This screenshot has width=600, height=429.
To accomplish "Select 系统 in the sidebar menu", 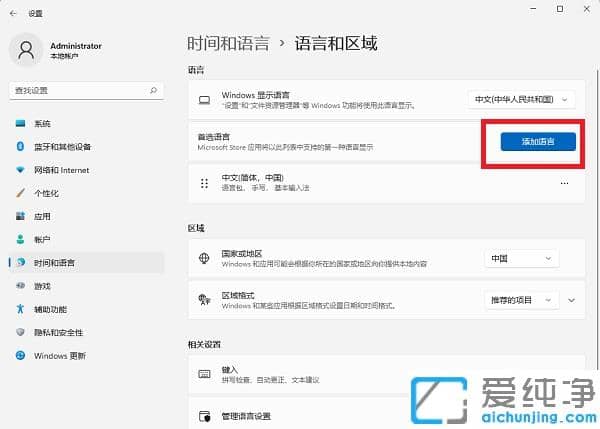I will tap(42, 123).
